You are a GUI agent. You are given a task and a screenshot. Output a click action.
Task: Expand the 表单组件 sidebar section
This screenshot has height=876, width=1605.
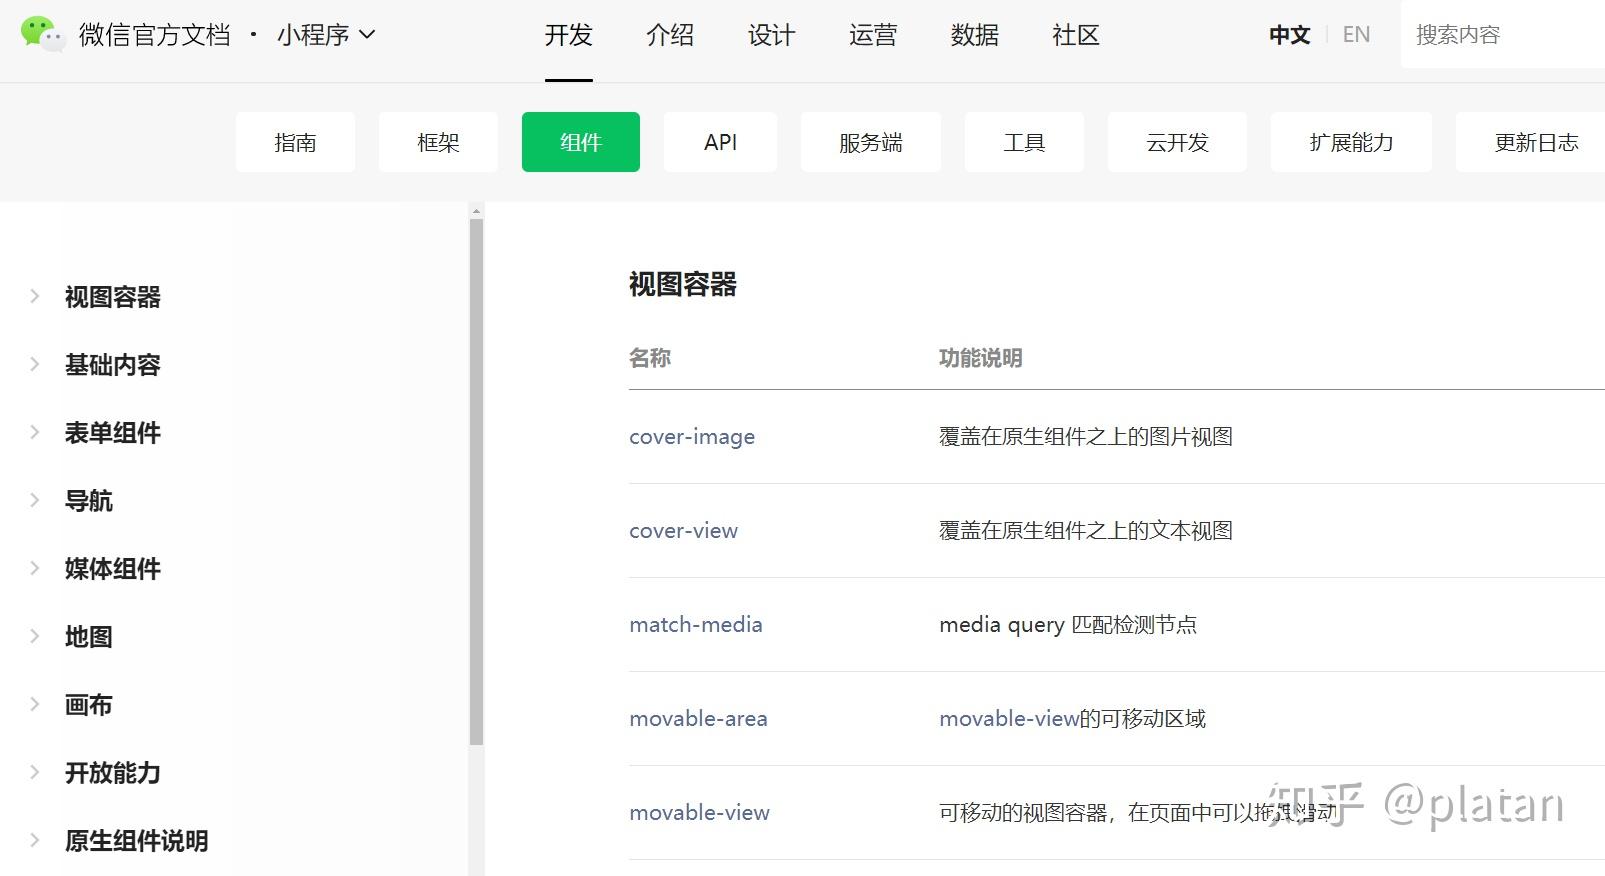coord(112,433)
